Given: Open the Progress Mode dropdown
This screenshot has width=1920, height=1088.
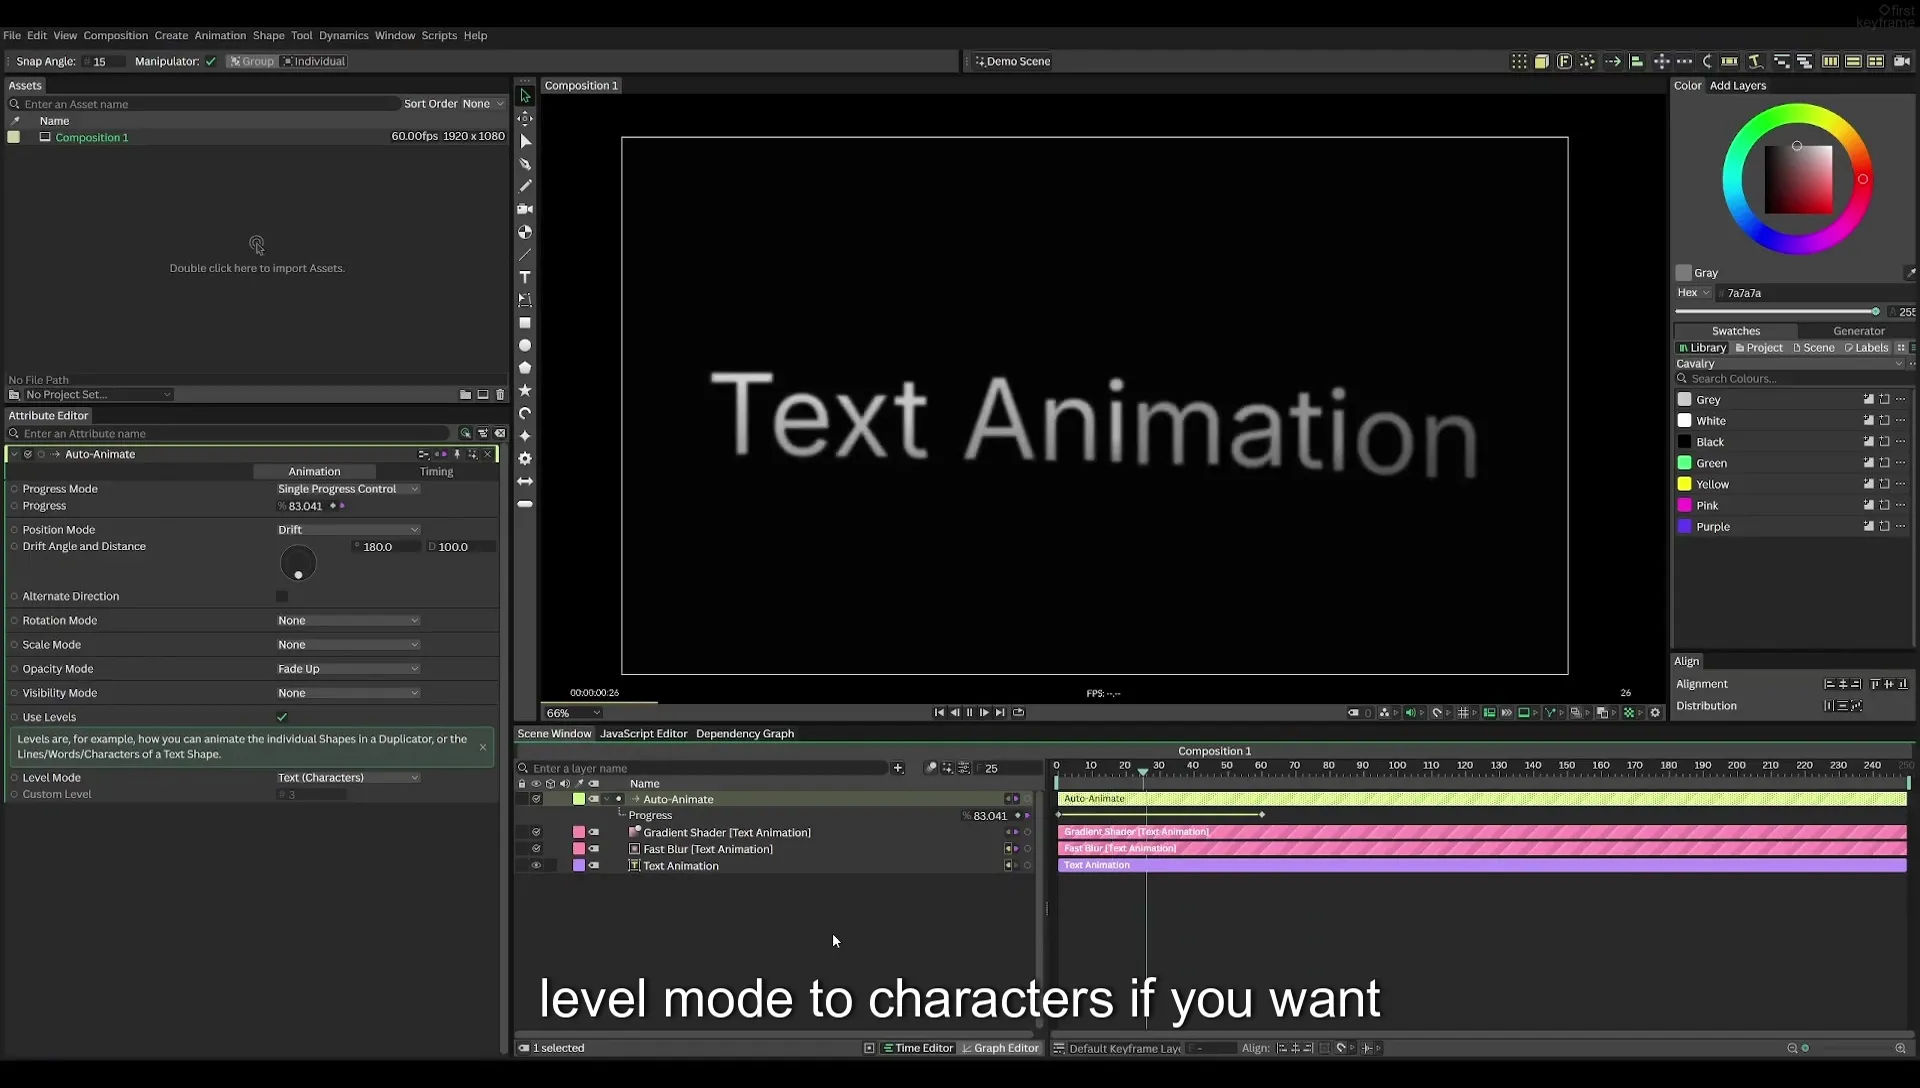Looking at the screenshot, I should (x=348, y=489).
